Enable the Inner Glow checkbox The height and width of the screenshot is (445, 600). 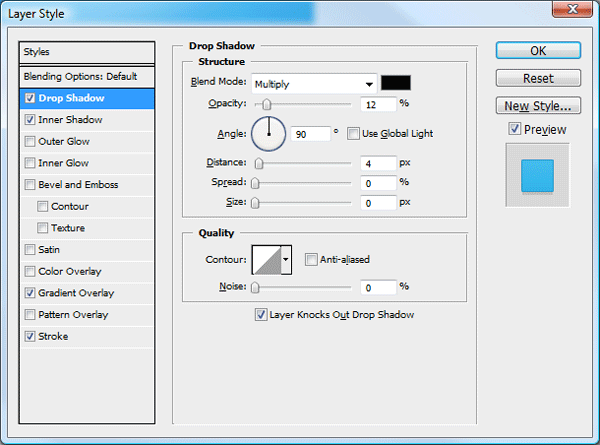30,163
